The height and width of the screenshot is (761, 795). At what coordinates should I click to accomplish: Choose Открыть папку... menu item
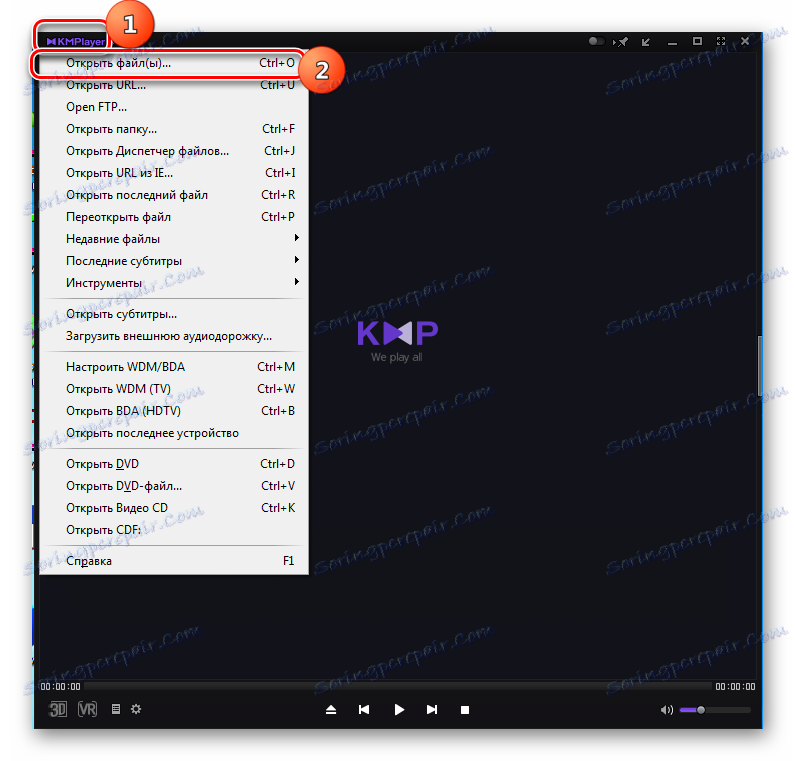[x=174, y=129]
